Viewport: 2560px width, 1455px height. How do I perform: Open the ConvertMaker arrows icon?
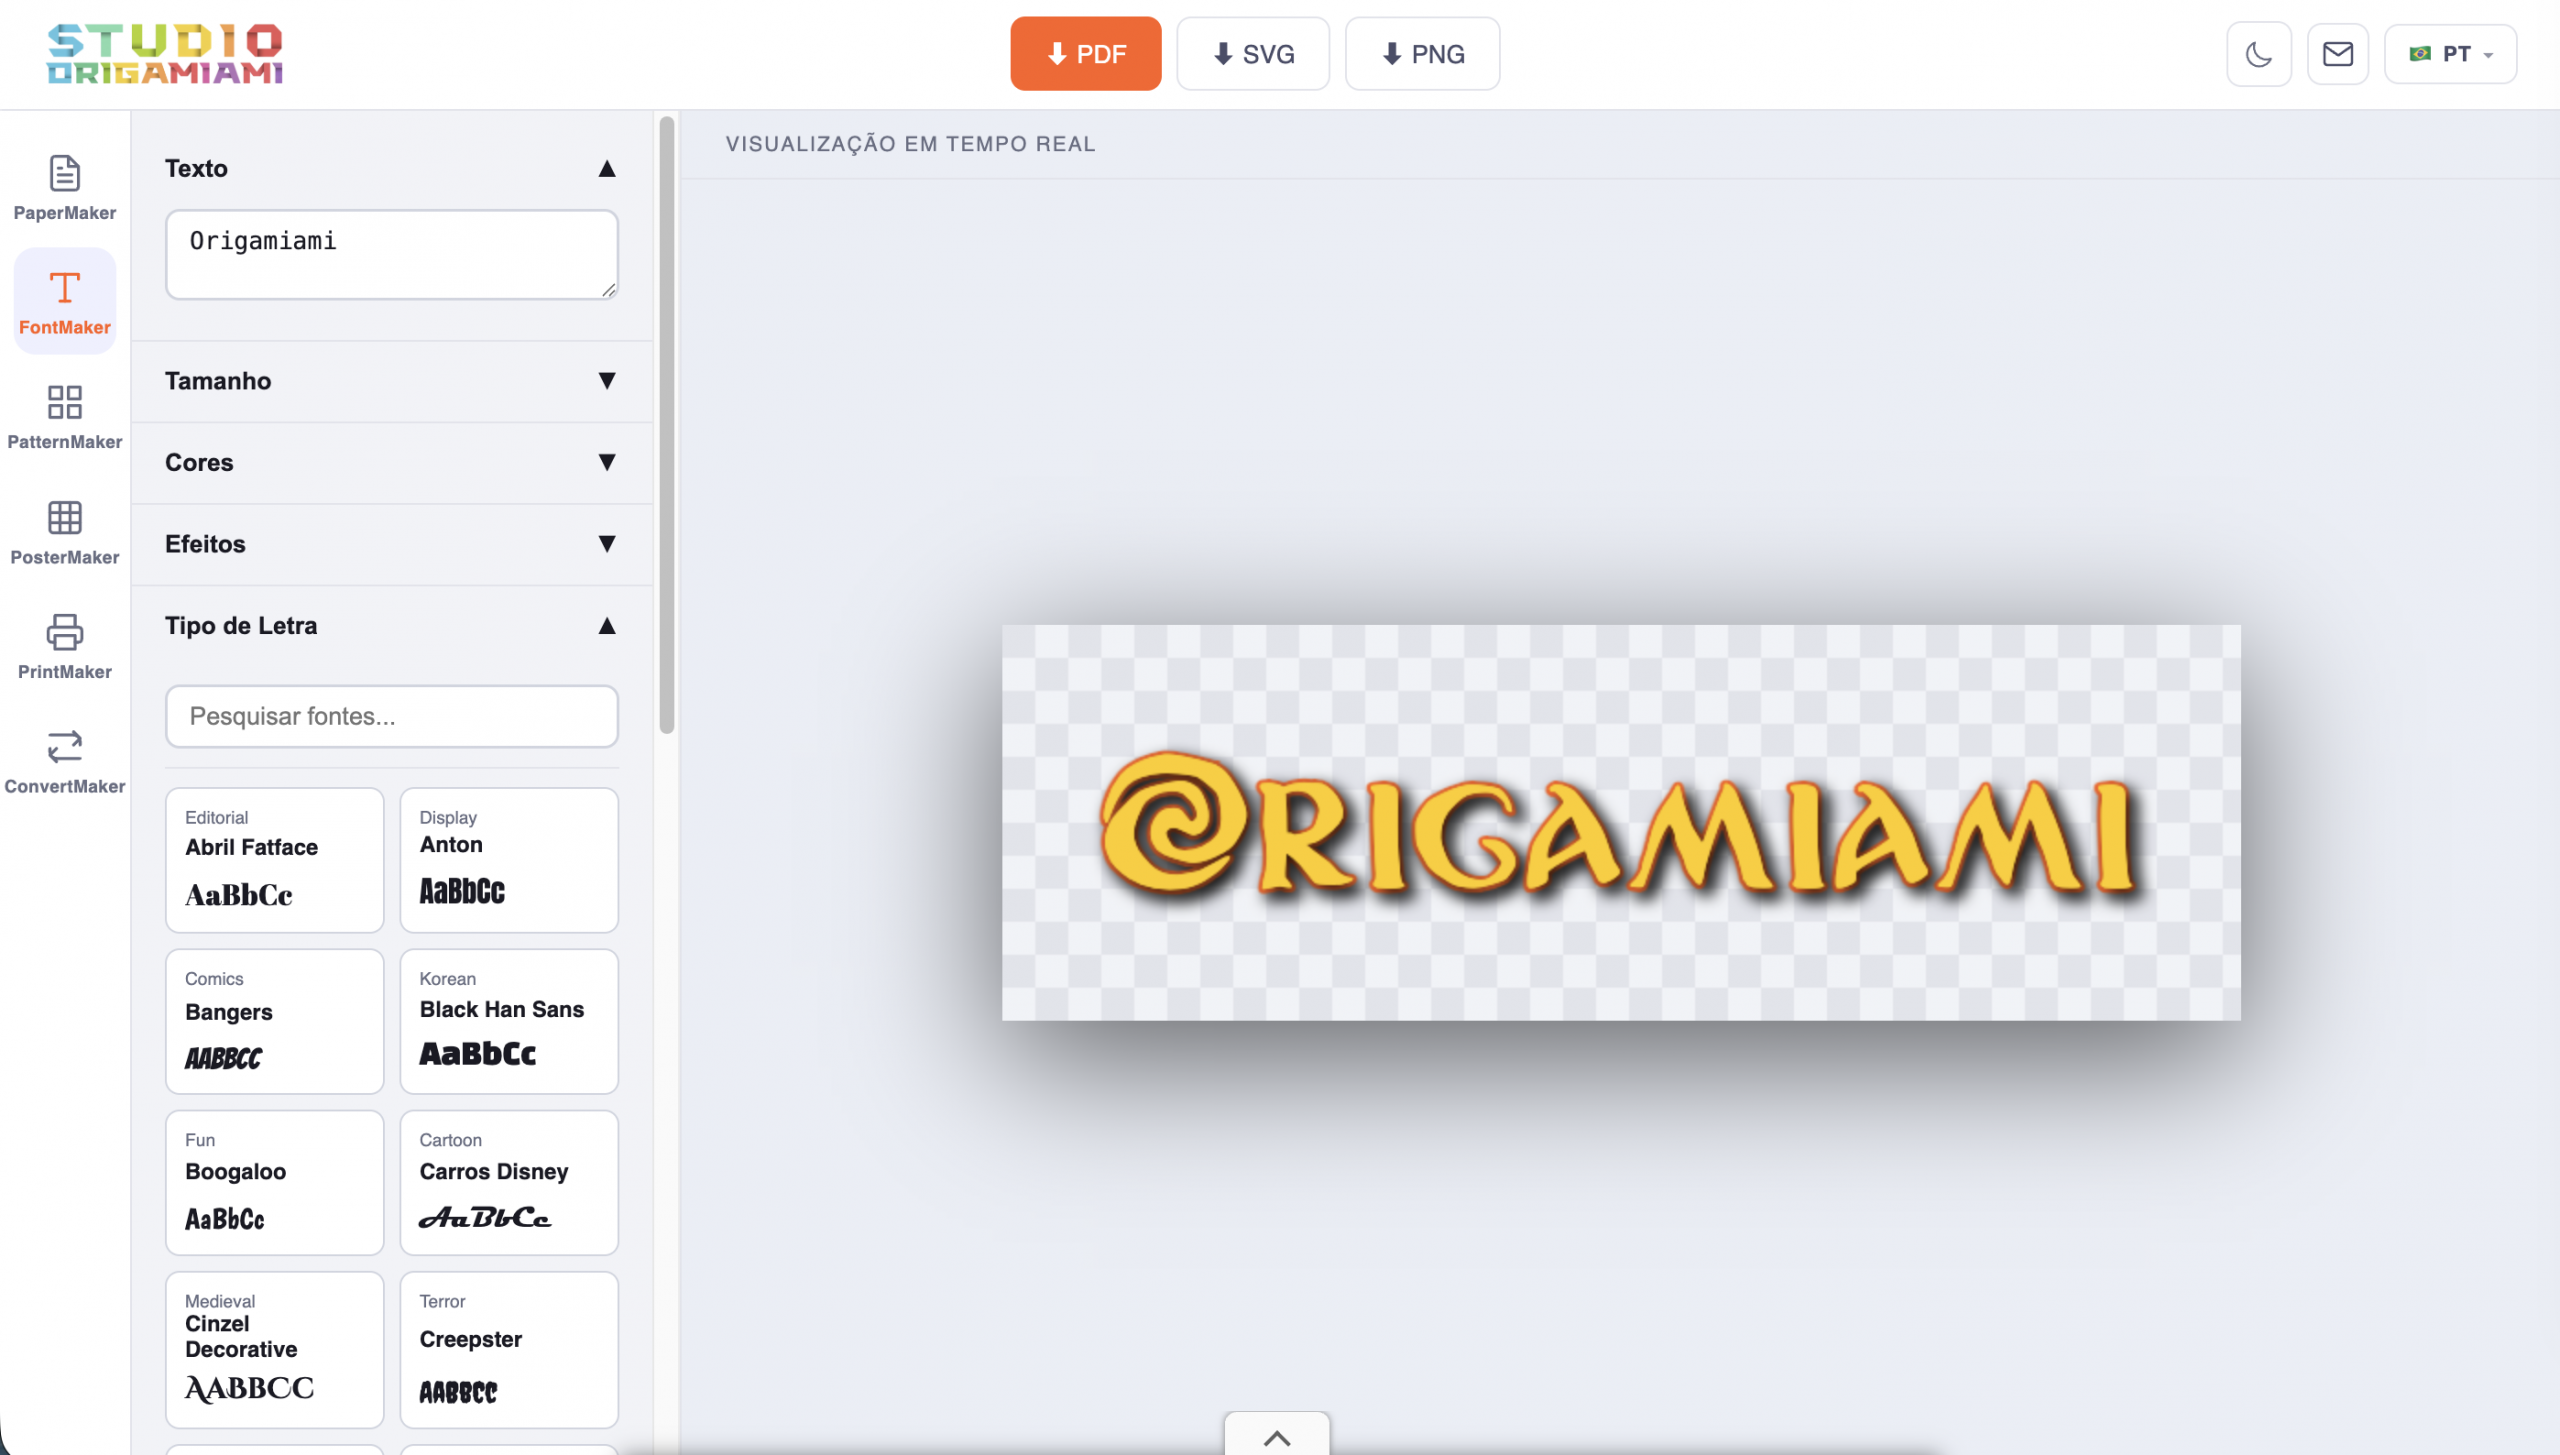pos(65,761)
